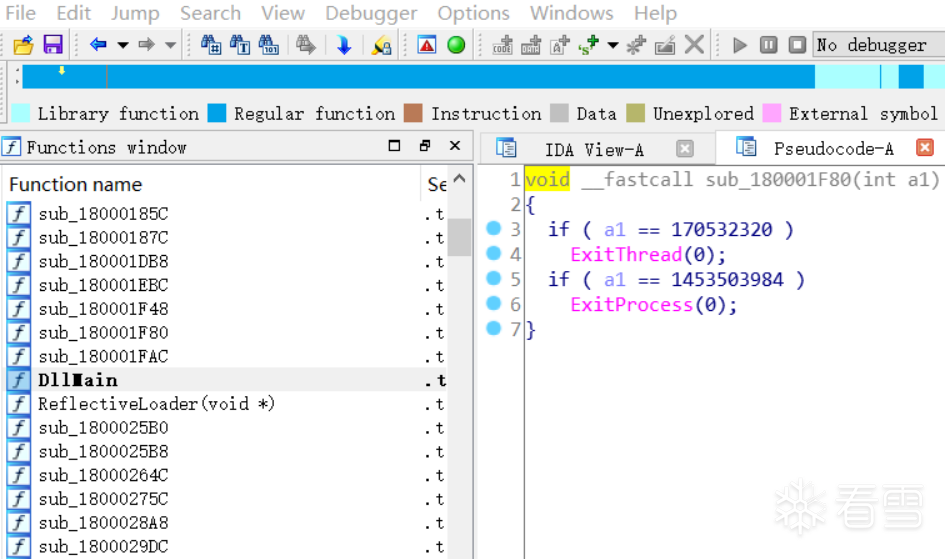Viewport: 945px width, 559px height.
Task: Click the text search binoculars icon
Action: (240, 45)
